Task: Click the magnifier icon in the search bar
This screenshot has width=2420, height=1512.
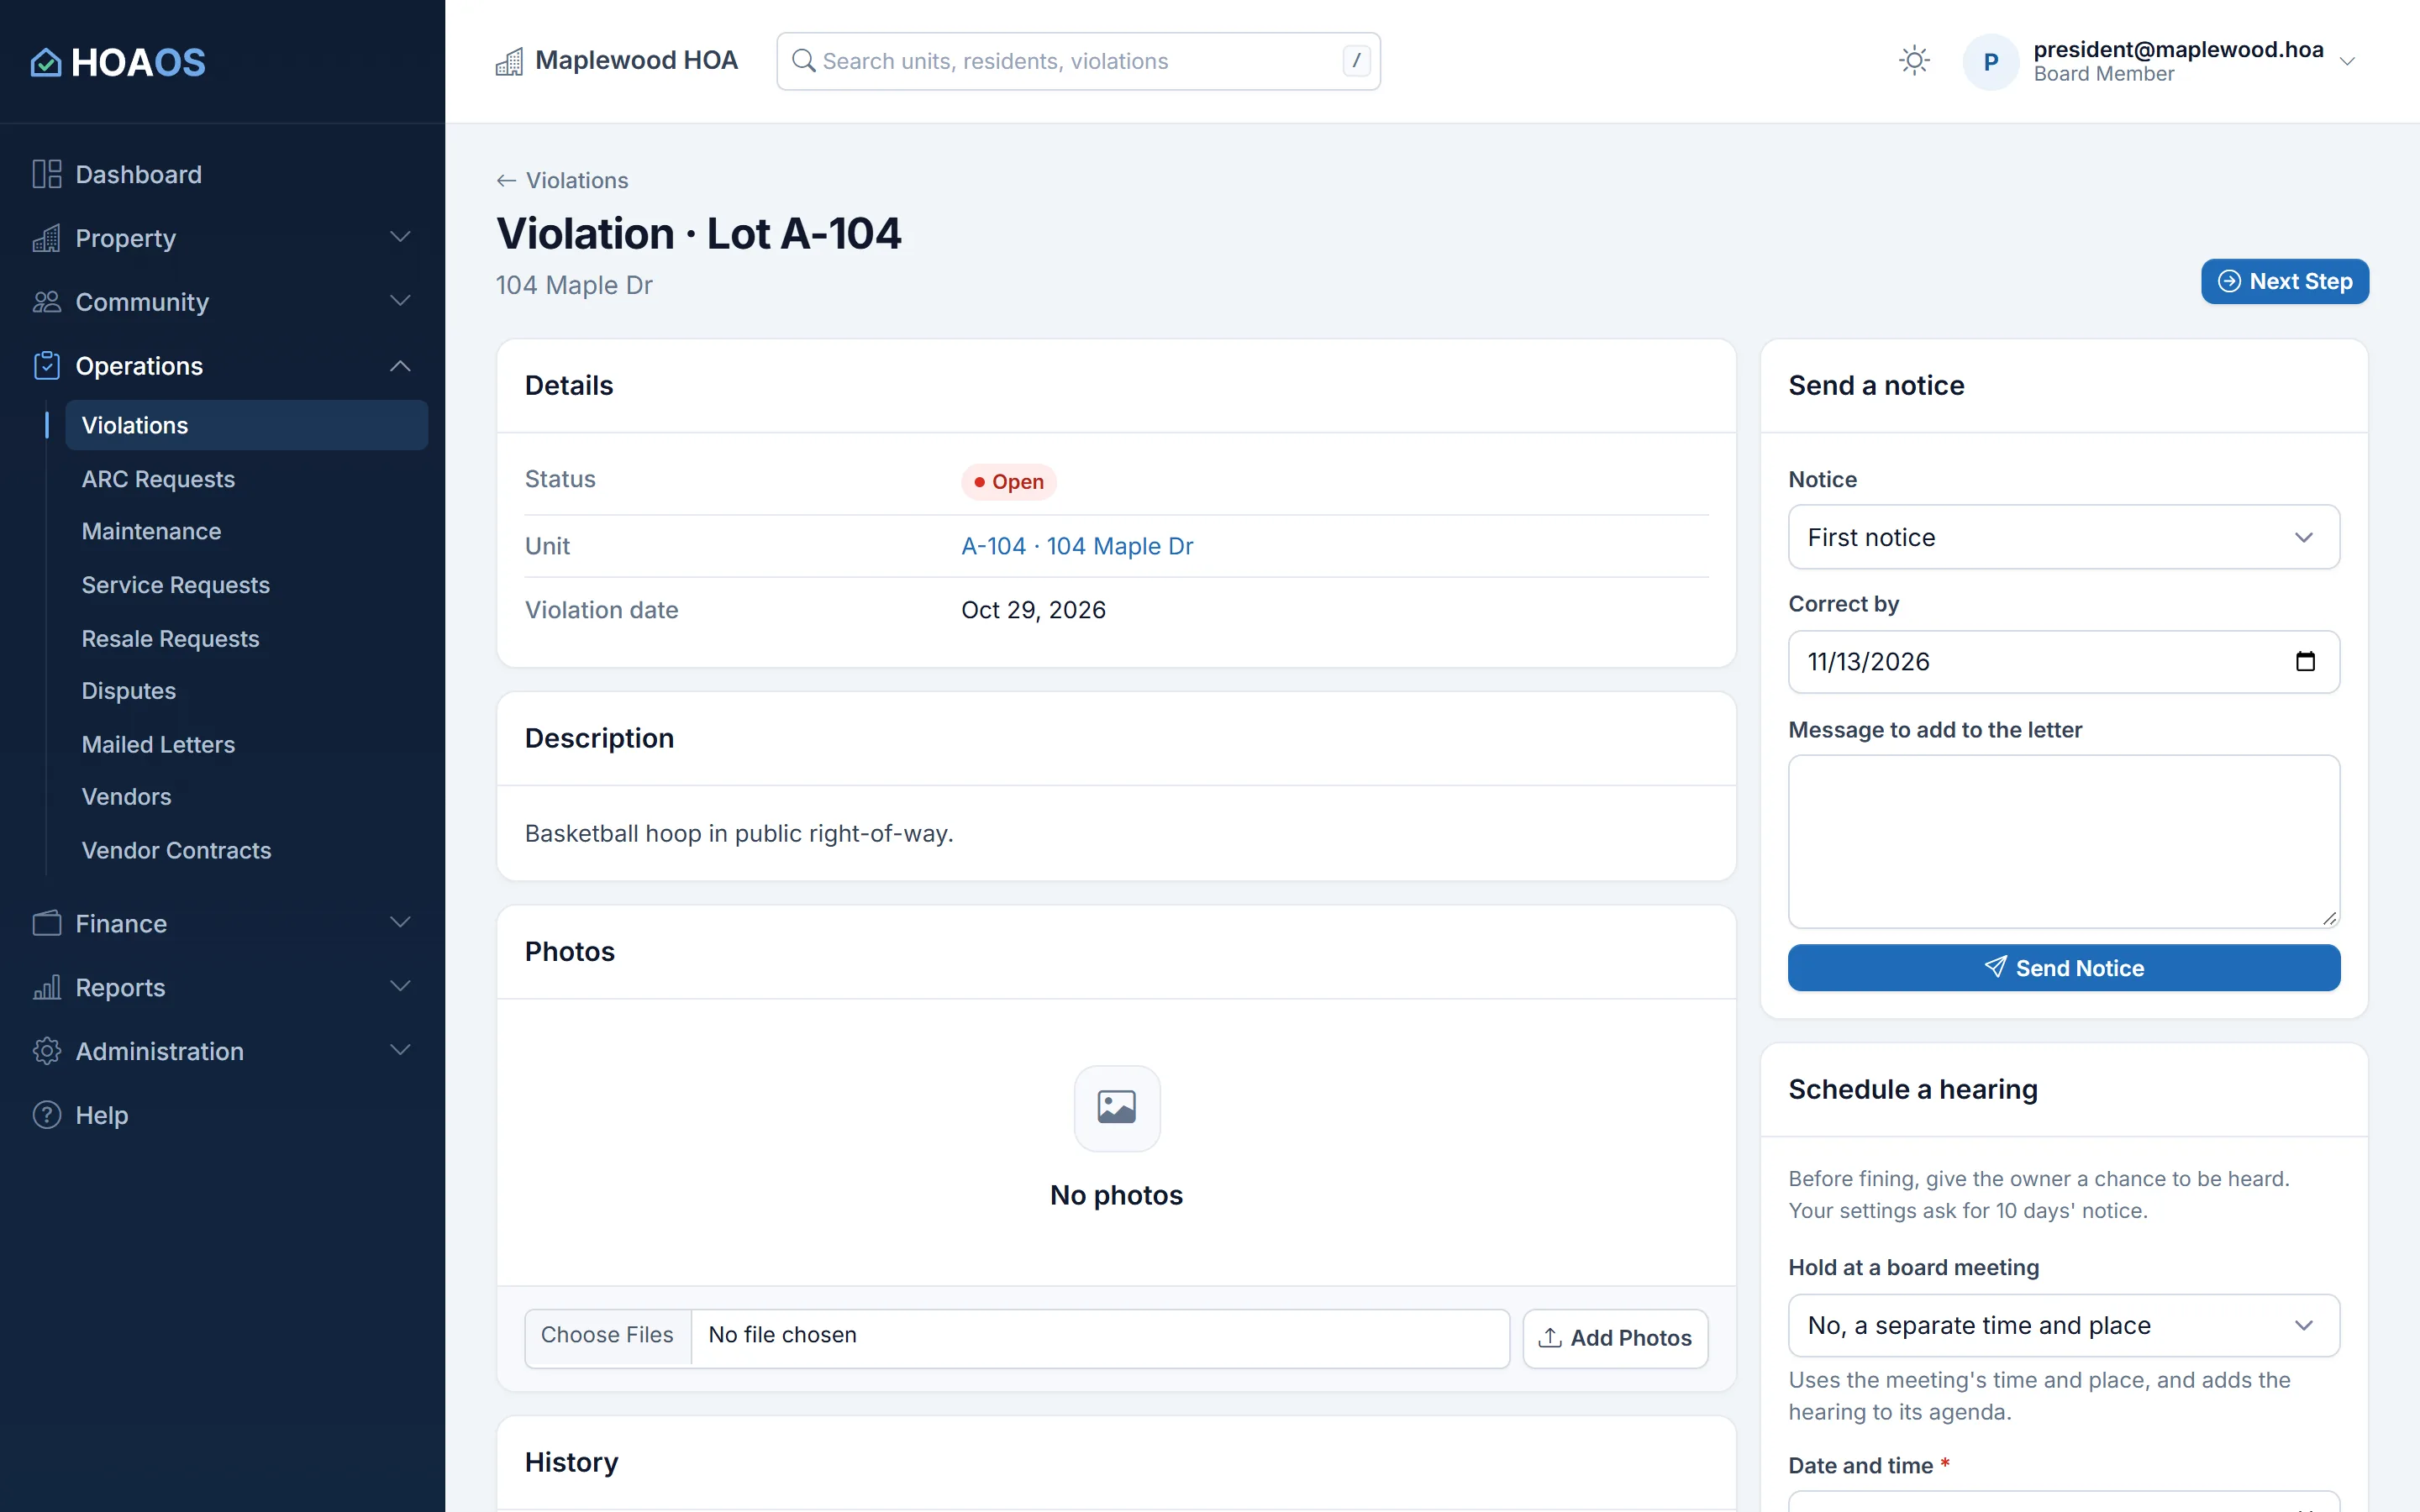Action: (803, 61)
